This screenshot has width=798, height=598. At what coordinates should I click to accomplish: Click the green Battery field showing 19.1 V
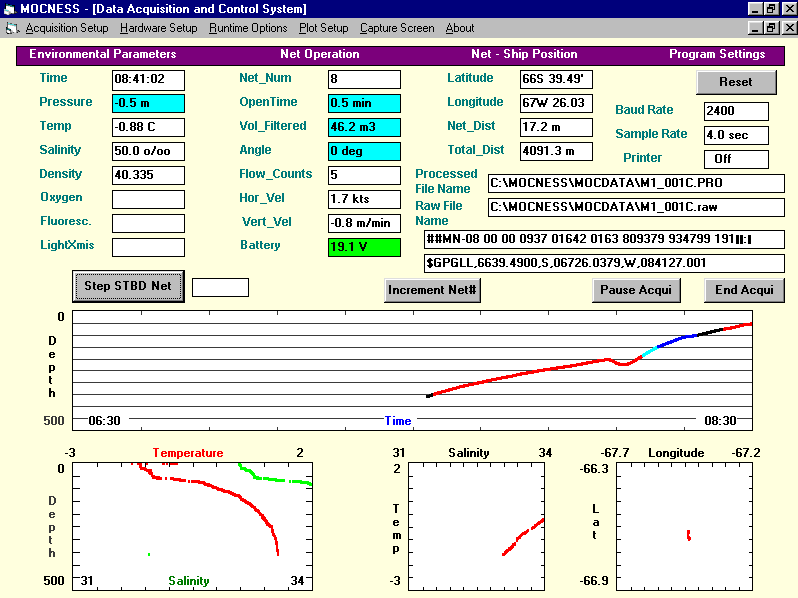click(x=364, y=247)
